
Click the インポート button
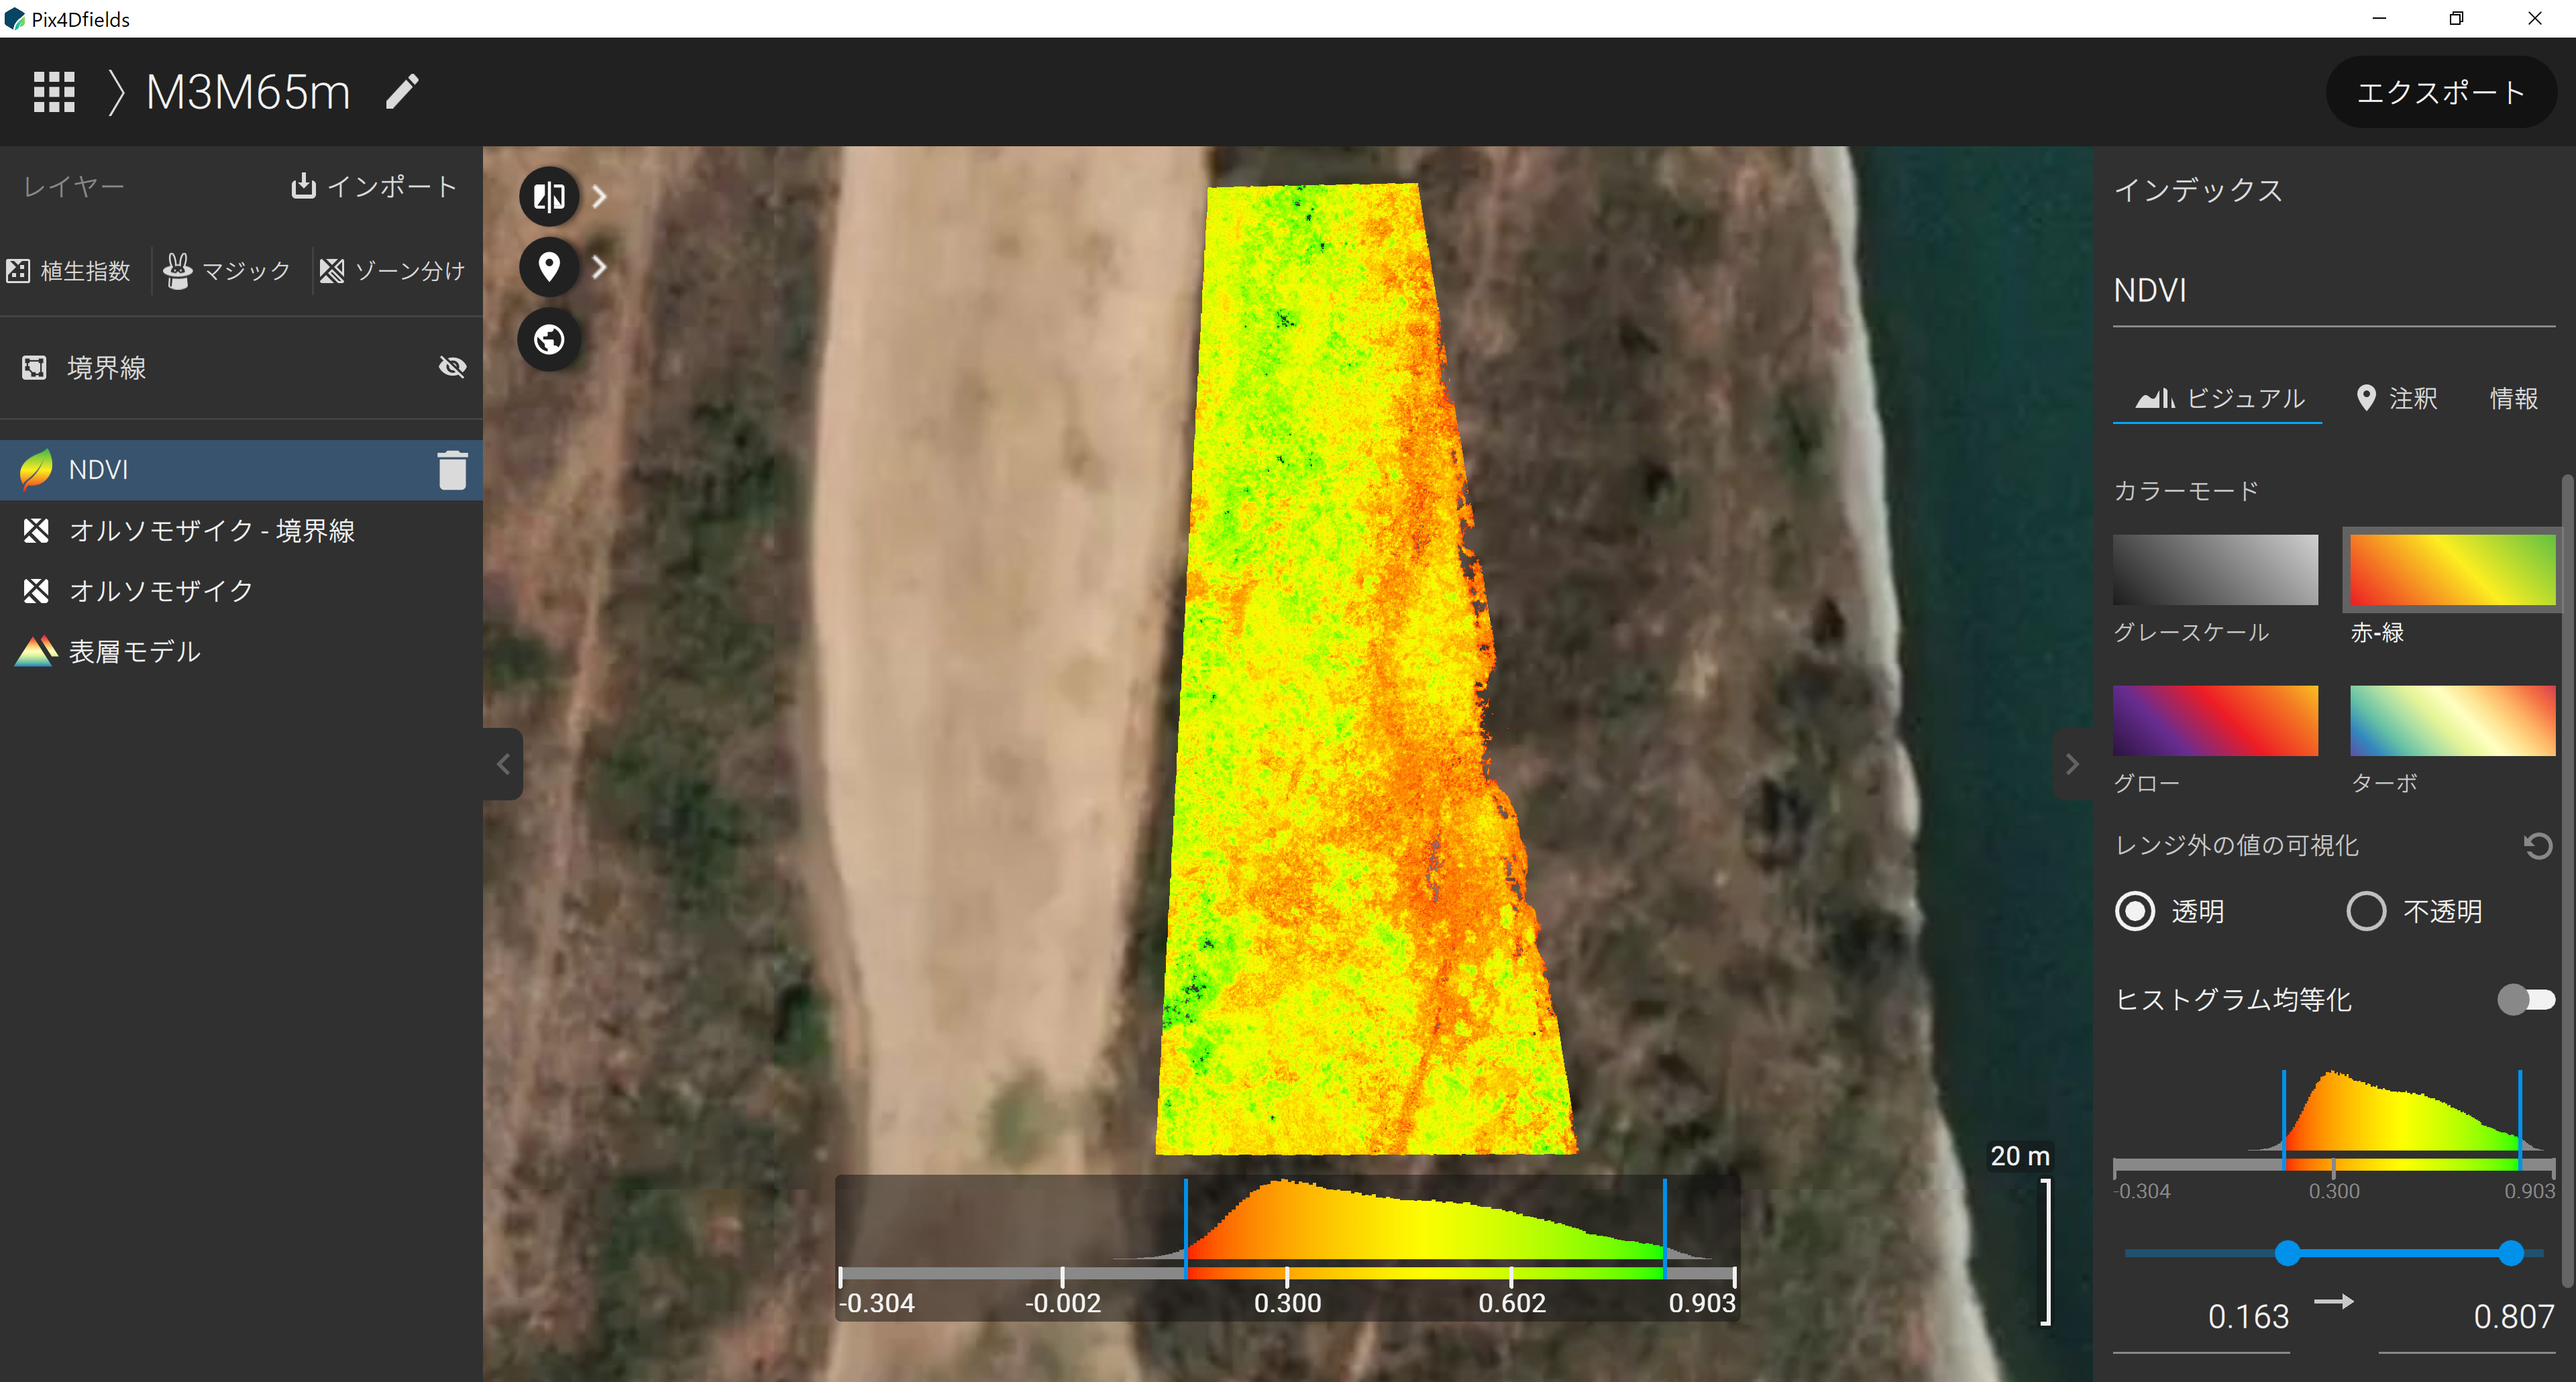[374, 186]
